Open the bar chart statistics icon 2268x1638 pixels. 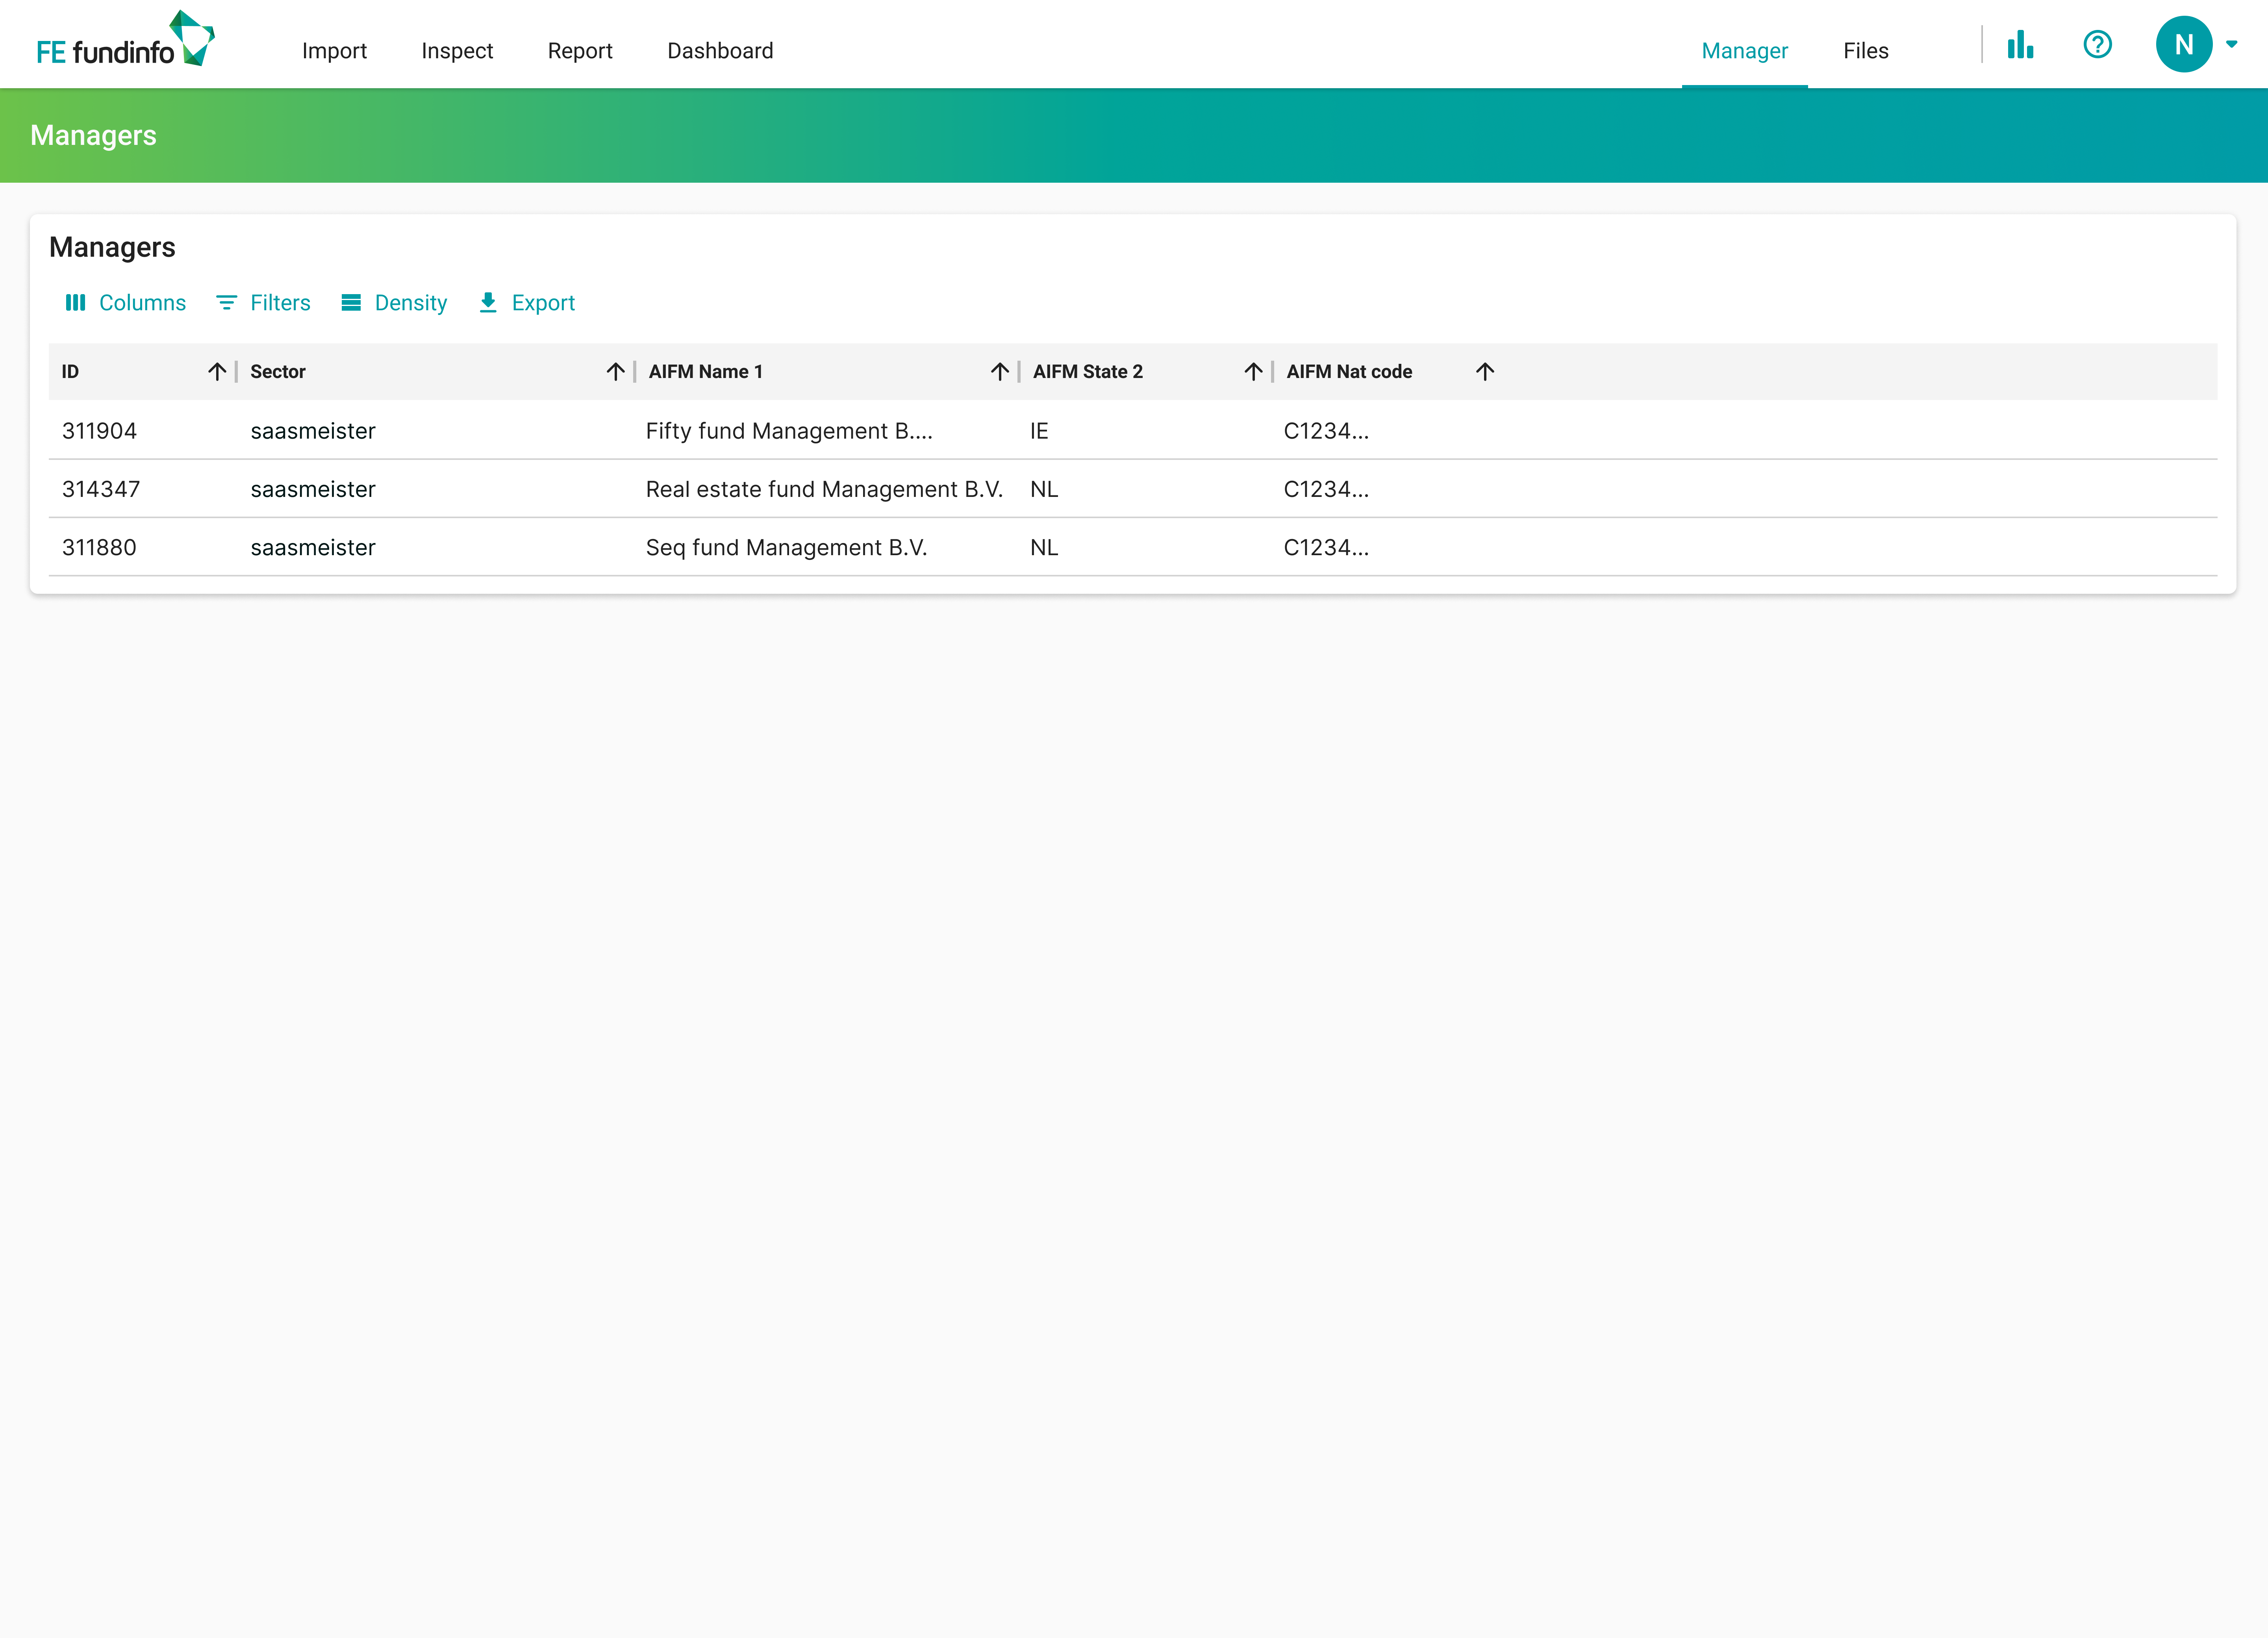[2020, 45]
